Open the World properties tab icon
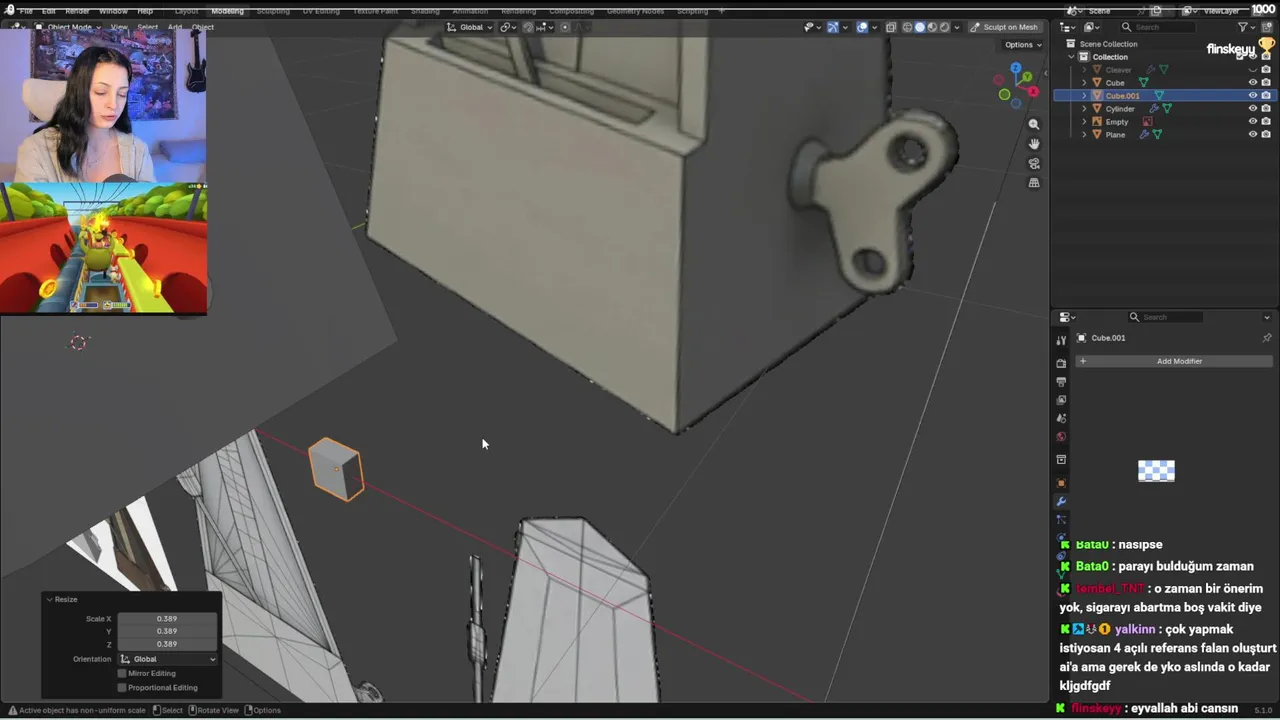 coord(1061,437)
